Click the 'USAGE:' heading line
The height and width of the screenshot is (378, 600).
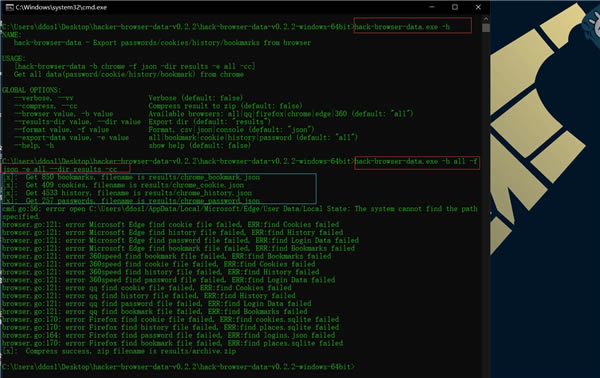coord(13,59)
